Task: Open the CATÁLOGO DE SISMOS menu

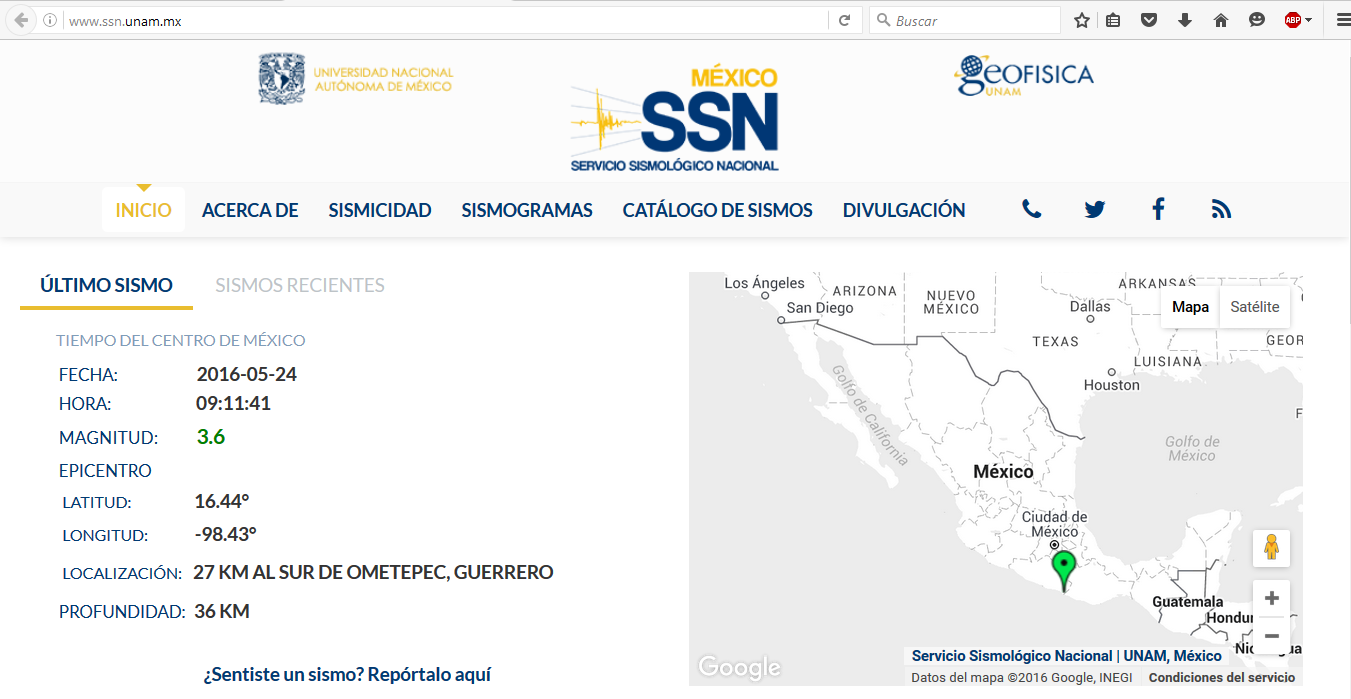Action: point(717,209)
